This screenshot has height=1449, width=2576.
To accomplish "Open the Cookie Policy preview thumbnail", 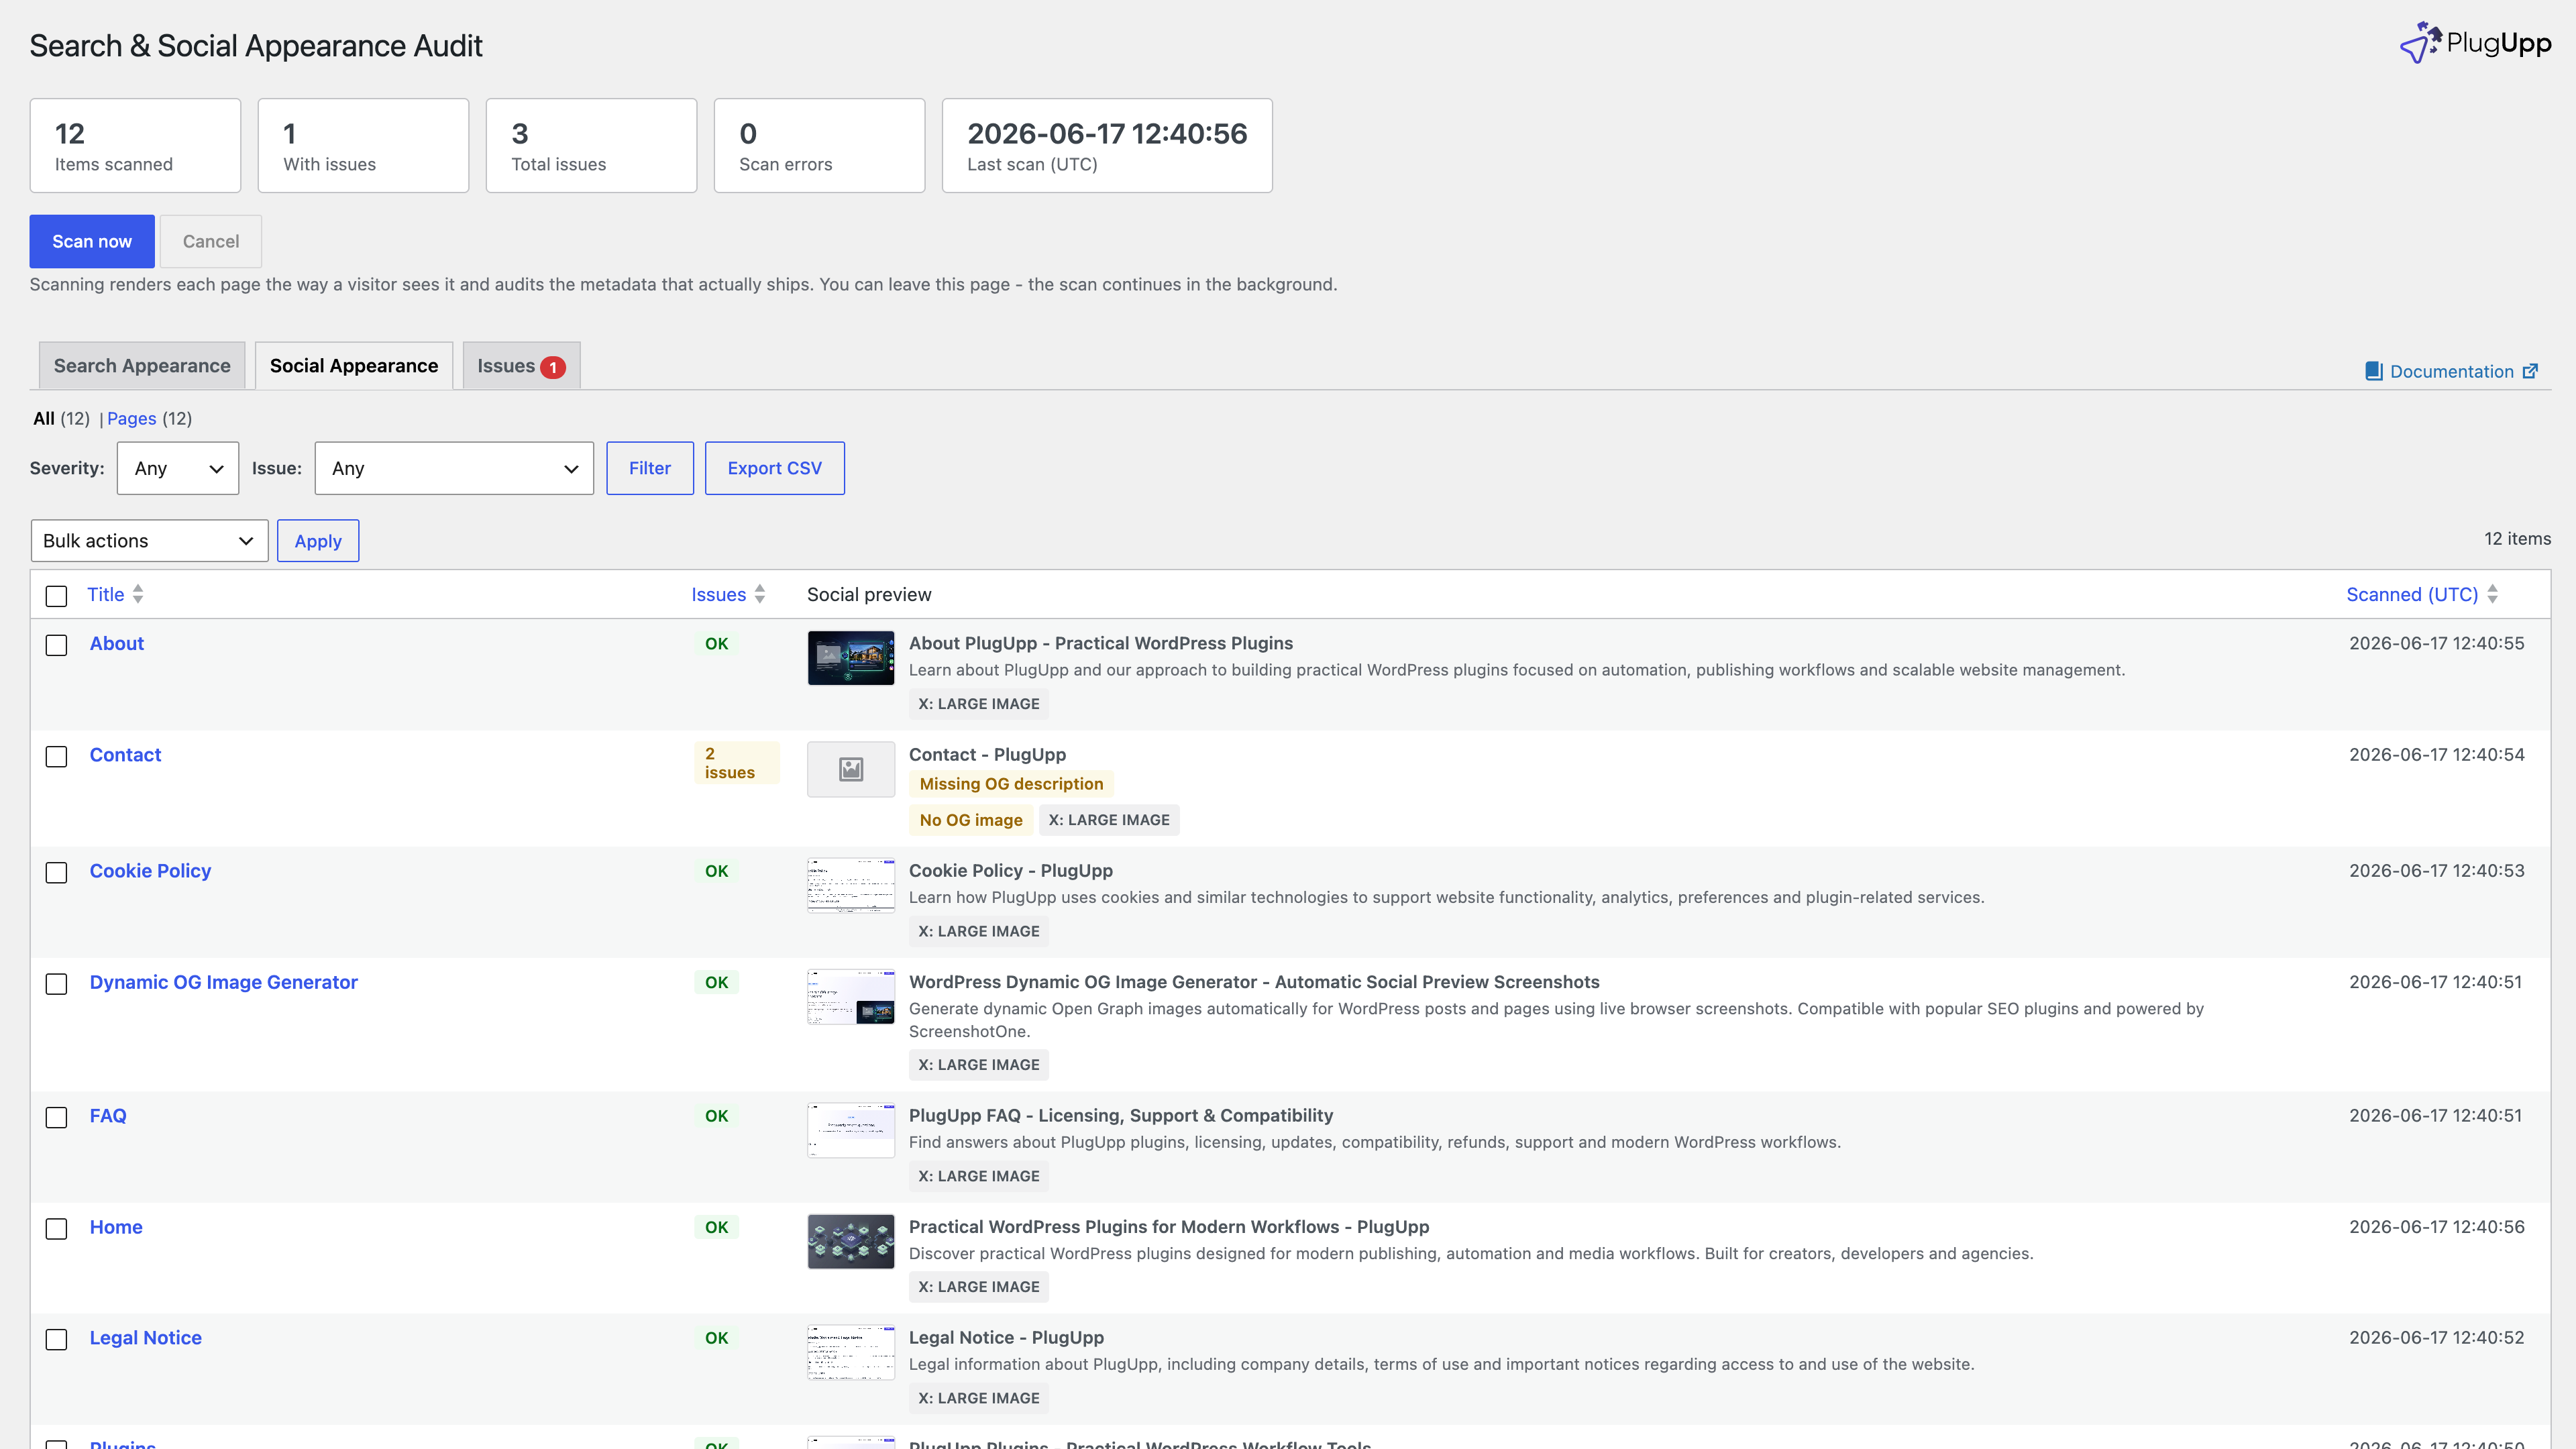I will point(851,885).
